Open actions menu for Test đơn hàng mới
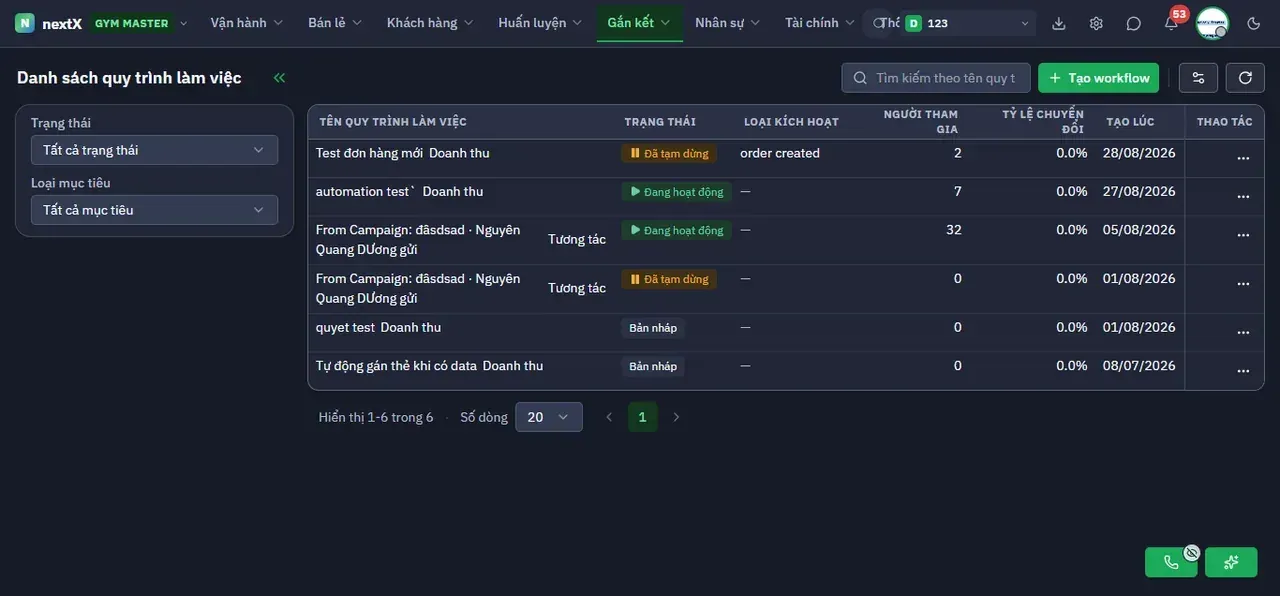 1243,158
